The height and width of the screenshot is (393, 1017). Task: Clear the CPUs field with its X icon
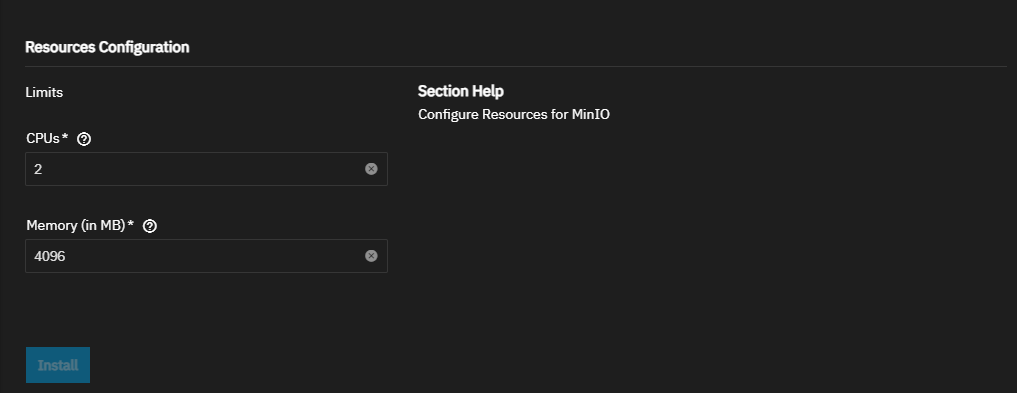371,169
